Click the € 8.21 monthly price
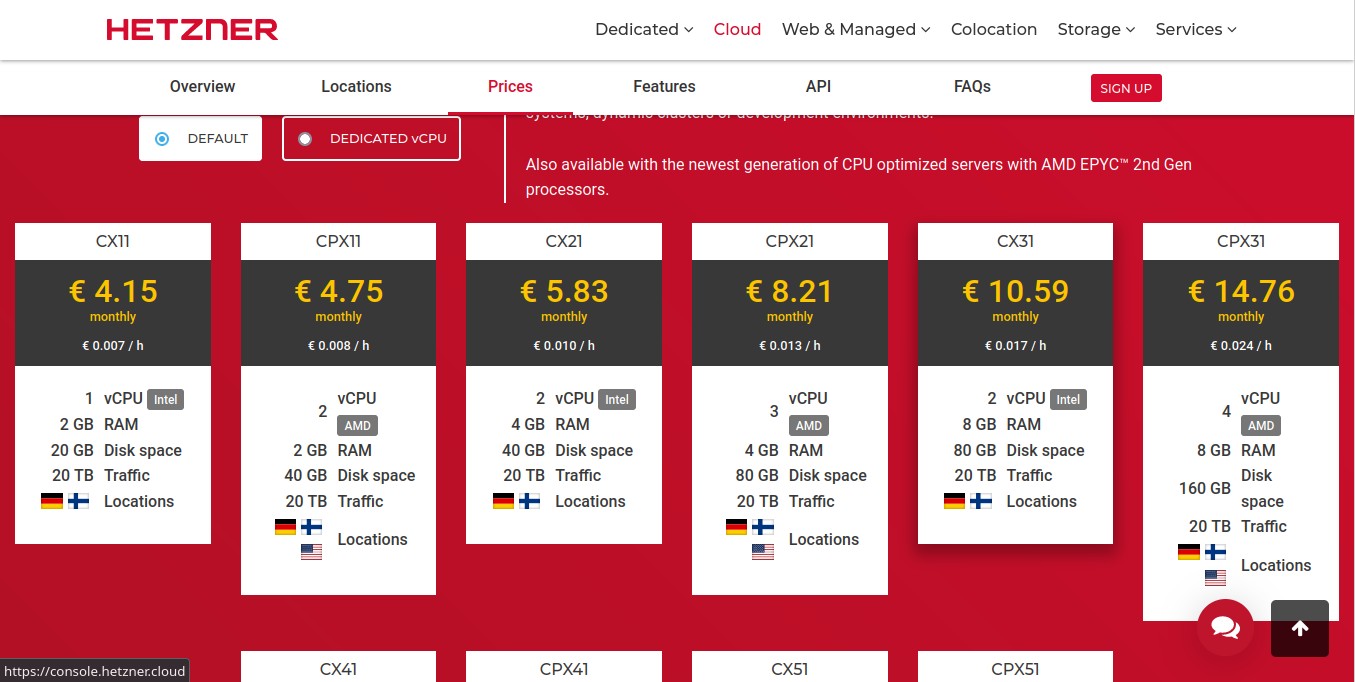This screenshot has height=682, width=1355. tap(790, 291)
